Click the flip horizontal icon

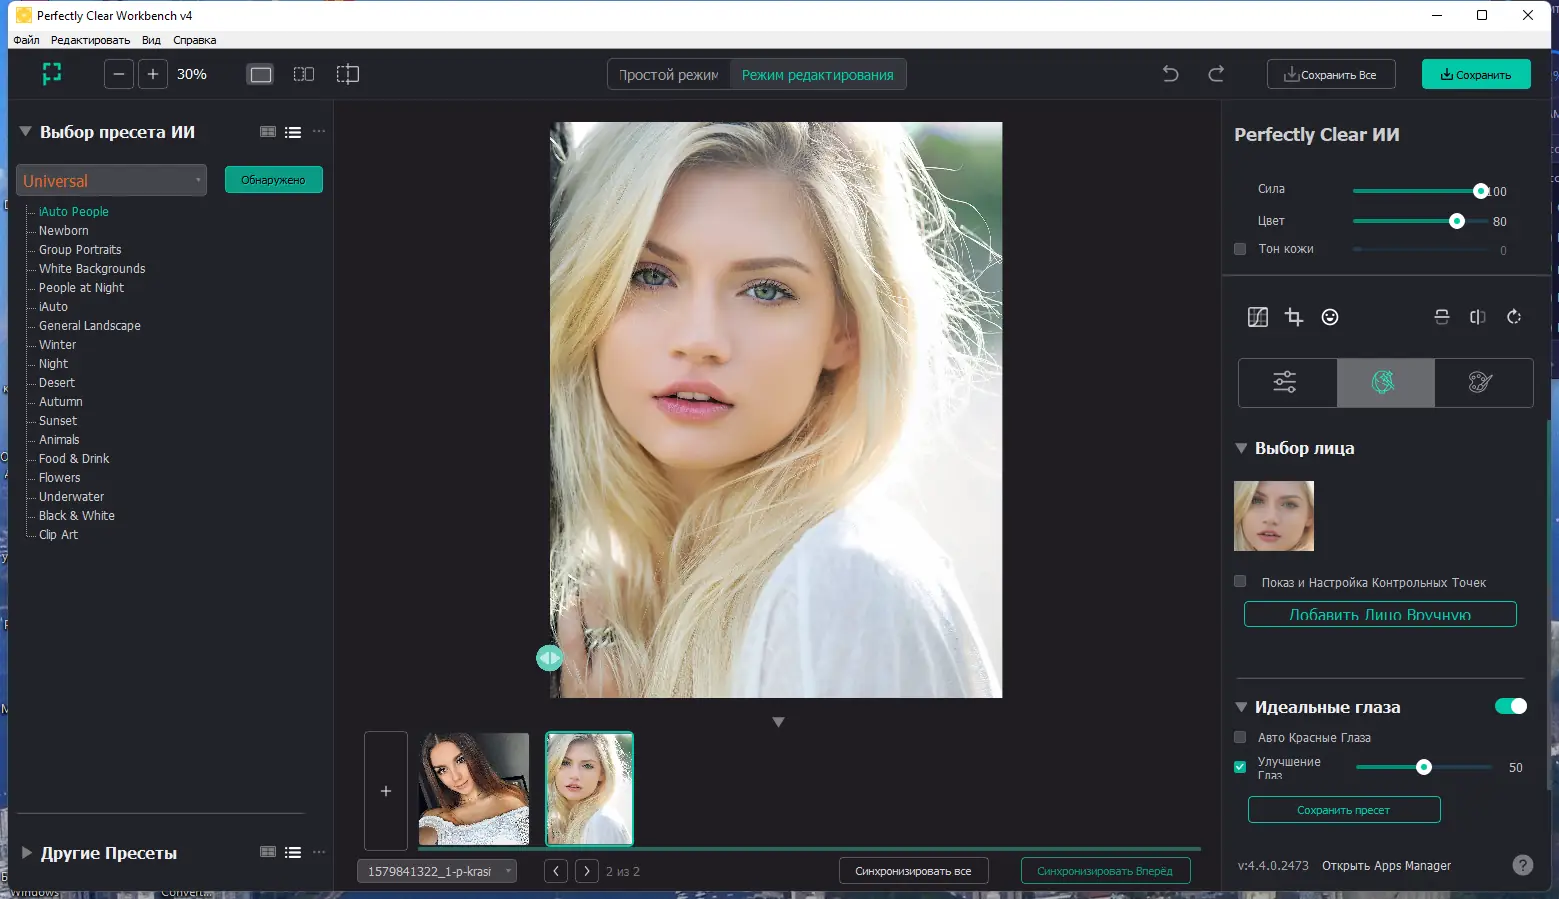pyautogui.click(x=1478, y=317)
